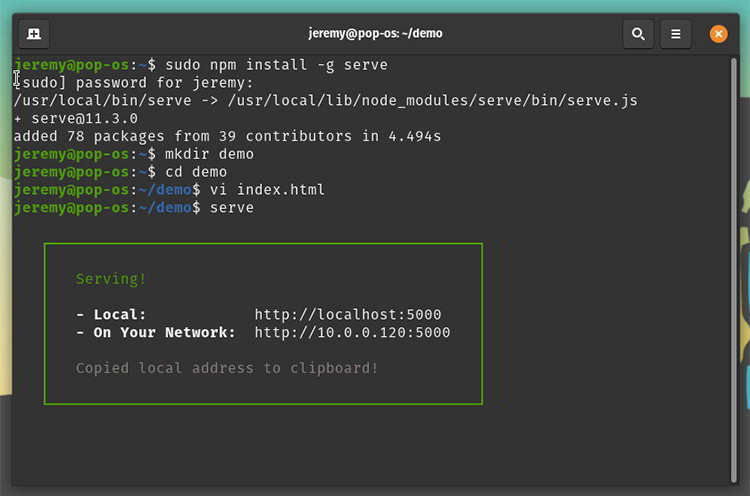Open the terminal search tool
The image size is (750, 496).
[x=638, y=34]
